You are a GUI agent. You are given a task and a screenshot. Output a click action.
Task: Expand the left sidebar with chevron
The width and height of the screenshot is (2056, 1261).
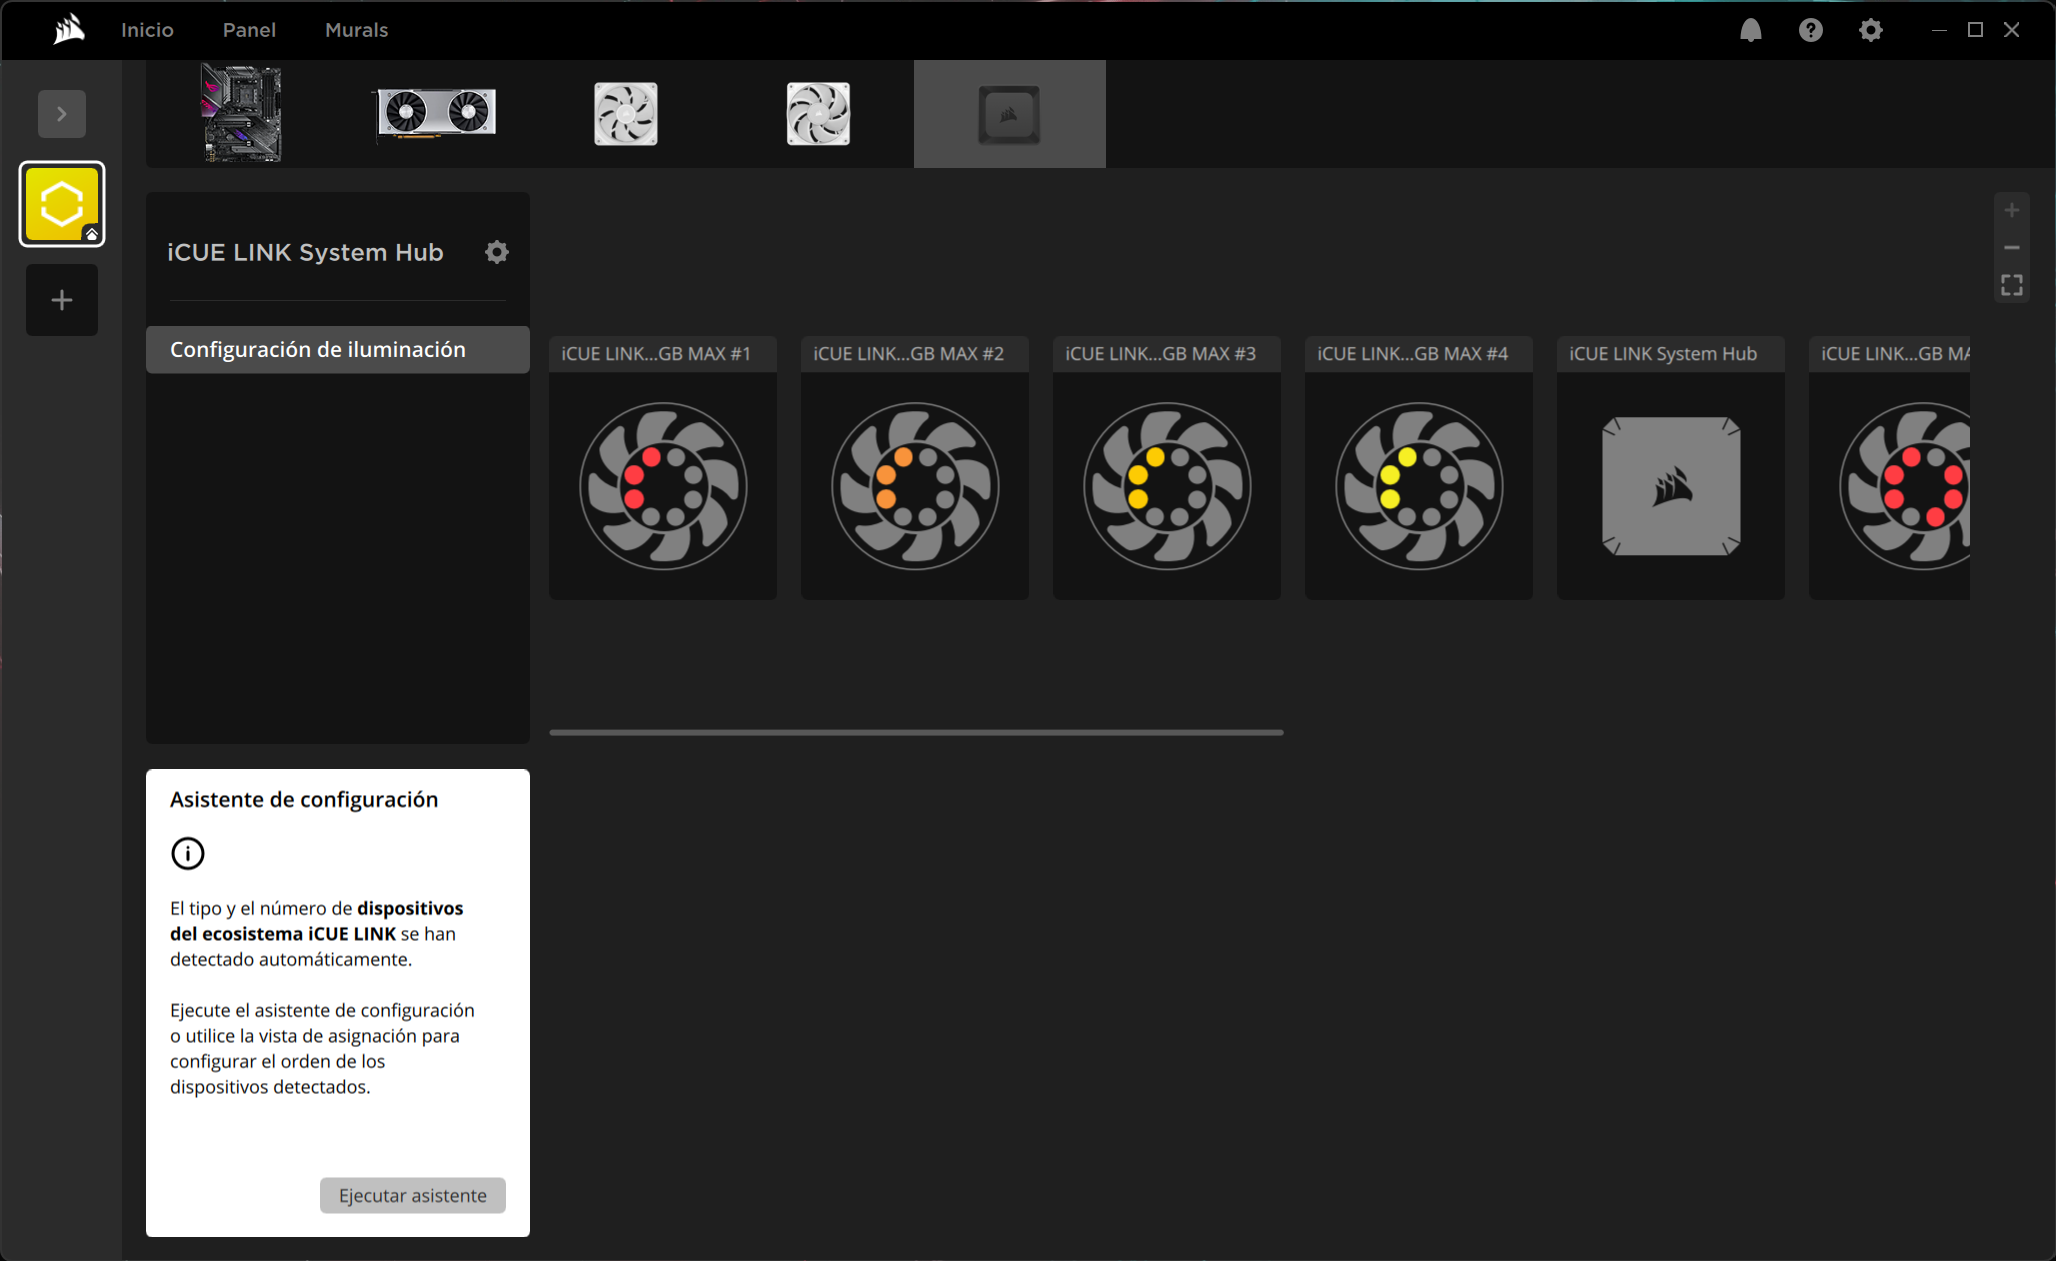coord(62,114)
